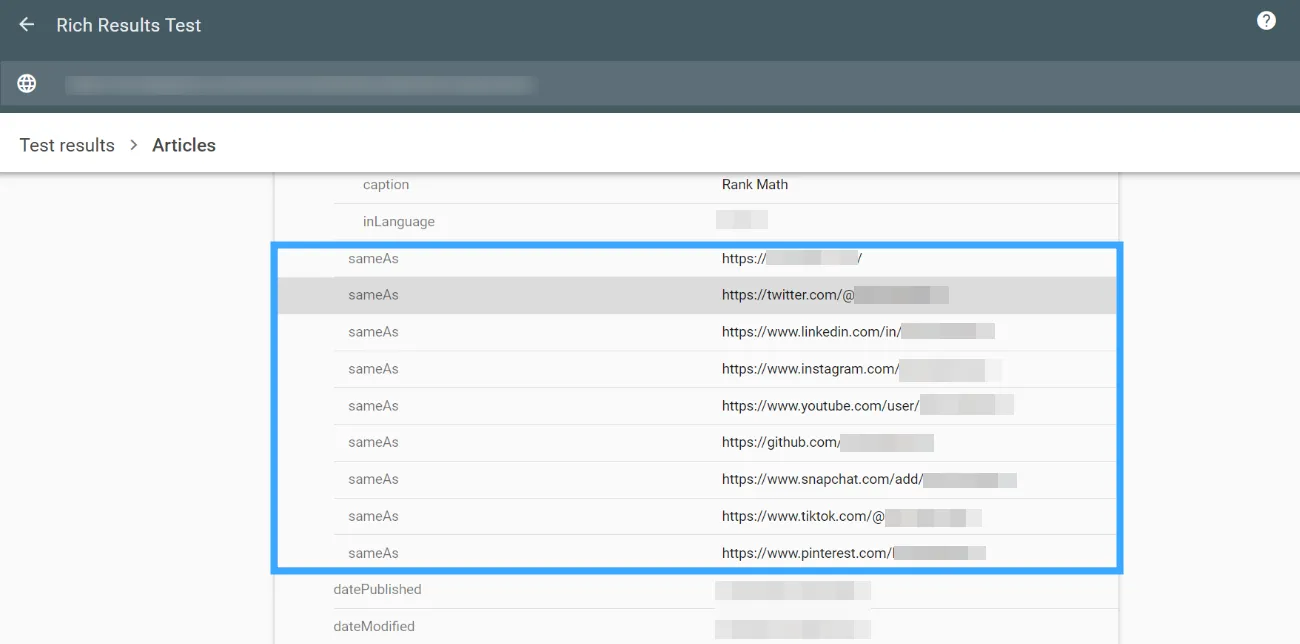Select the sameAs label in pinterest row

[x=373, y=553]
